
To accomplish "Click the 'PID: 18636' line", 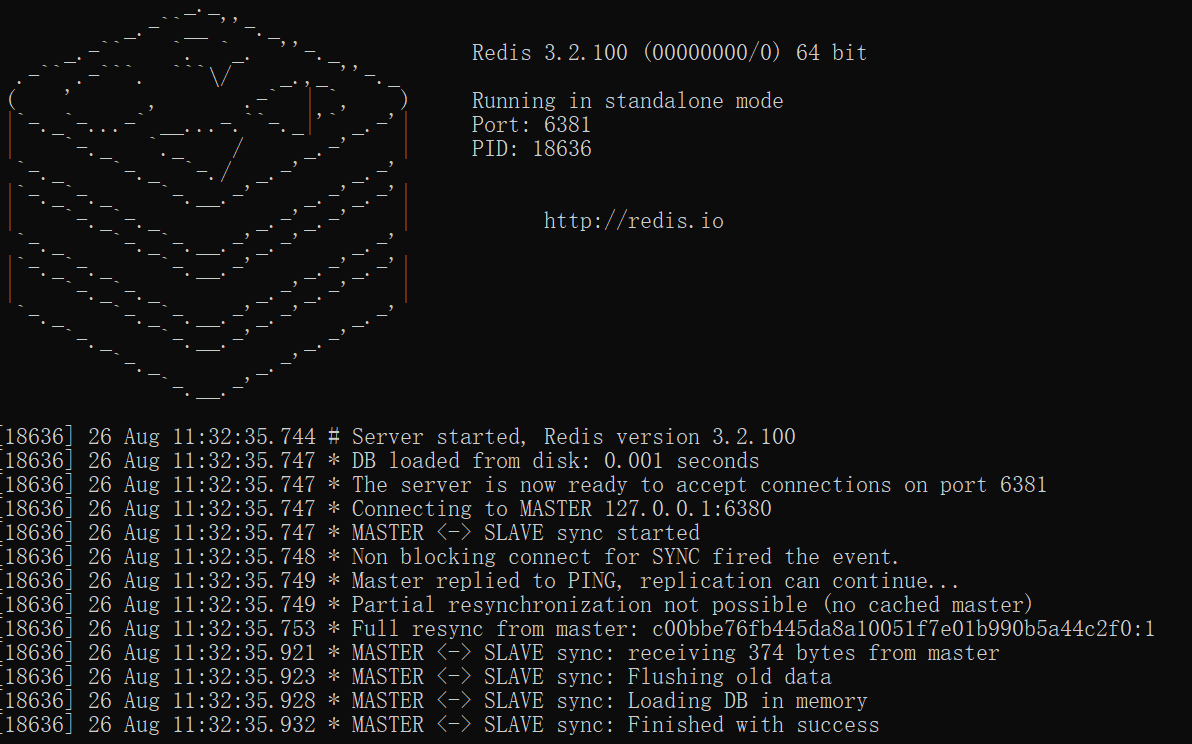I will pos(531,148).
